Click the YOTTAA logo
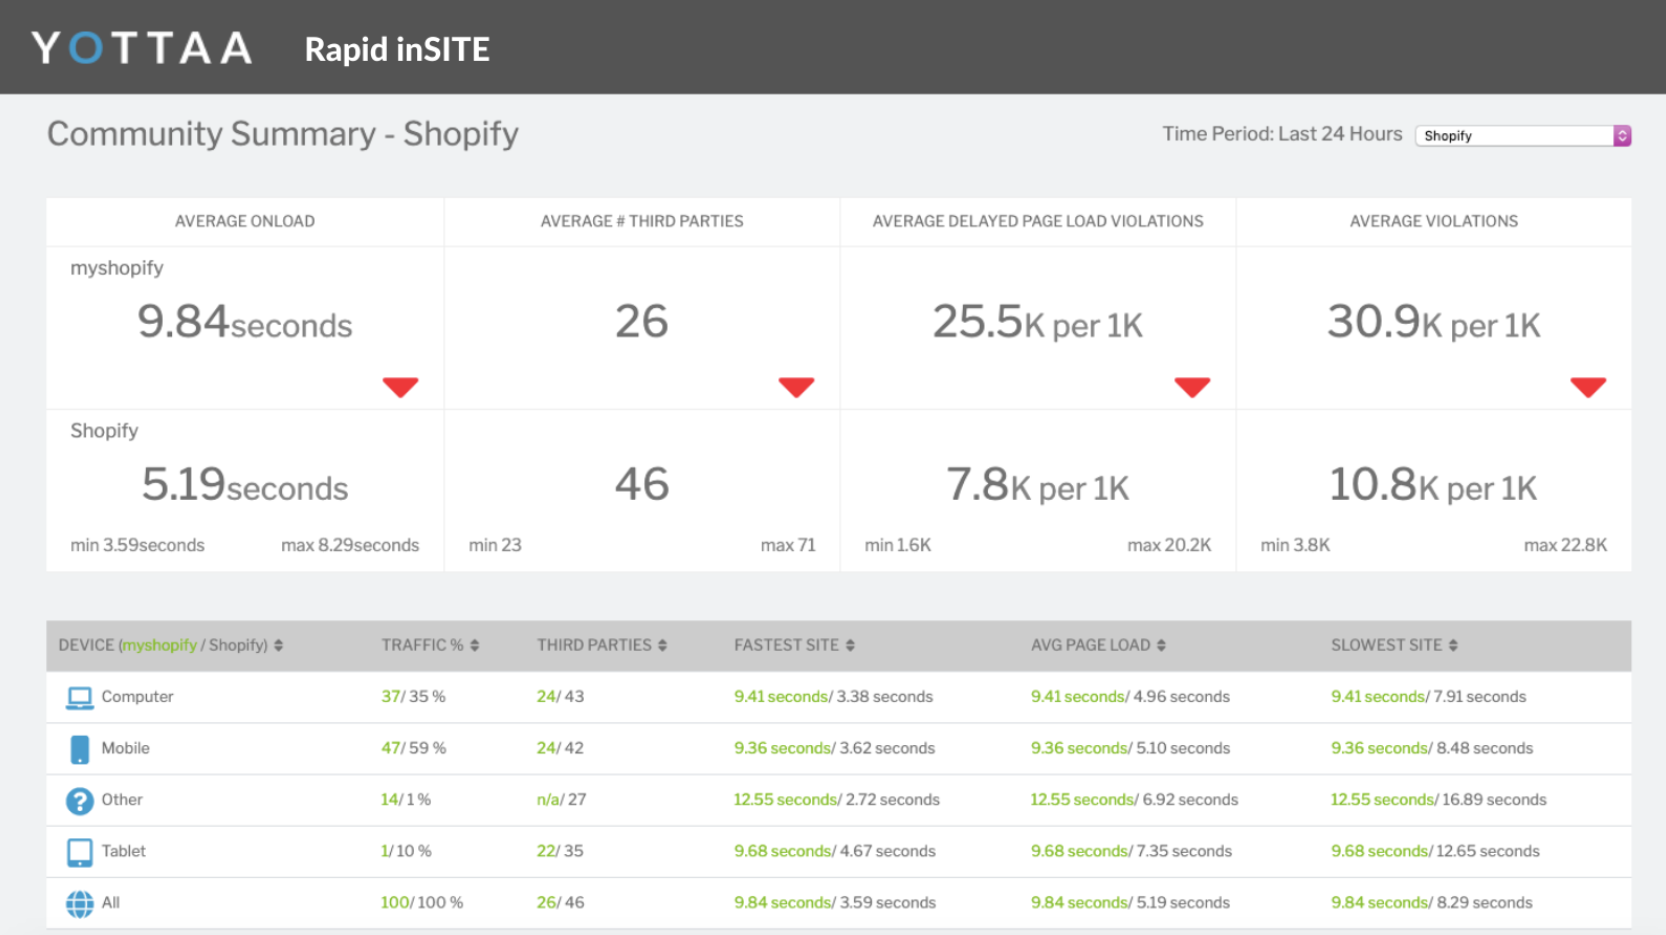The width and height of the screenshot is (1666, 935). 141,48
